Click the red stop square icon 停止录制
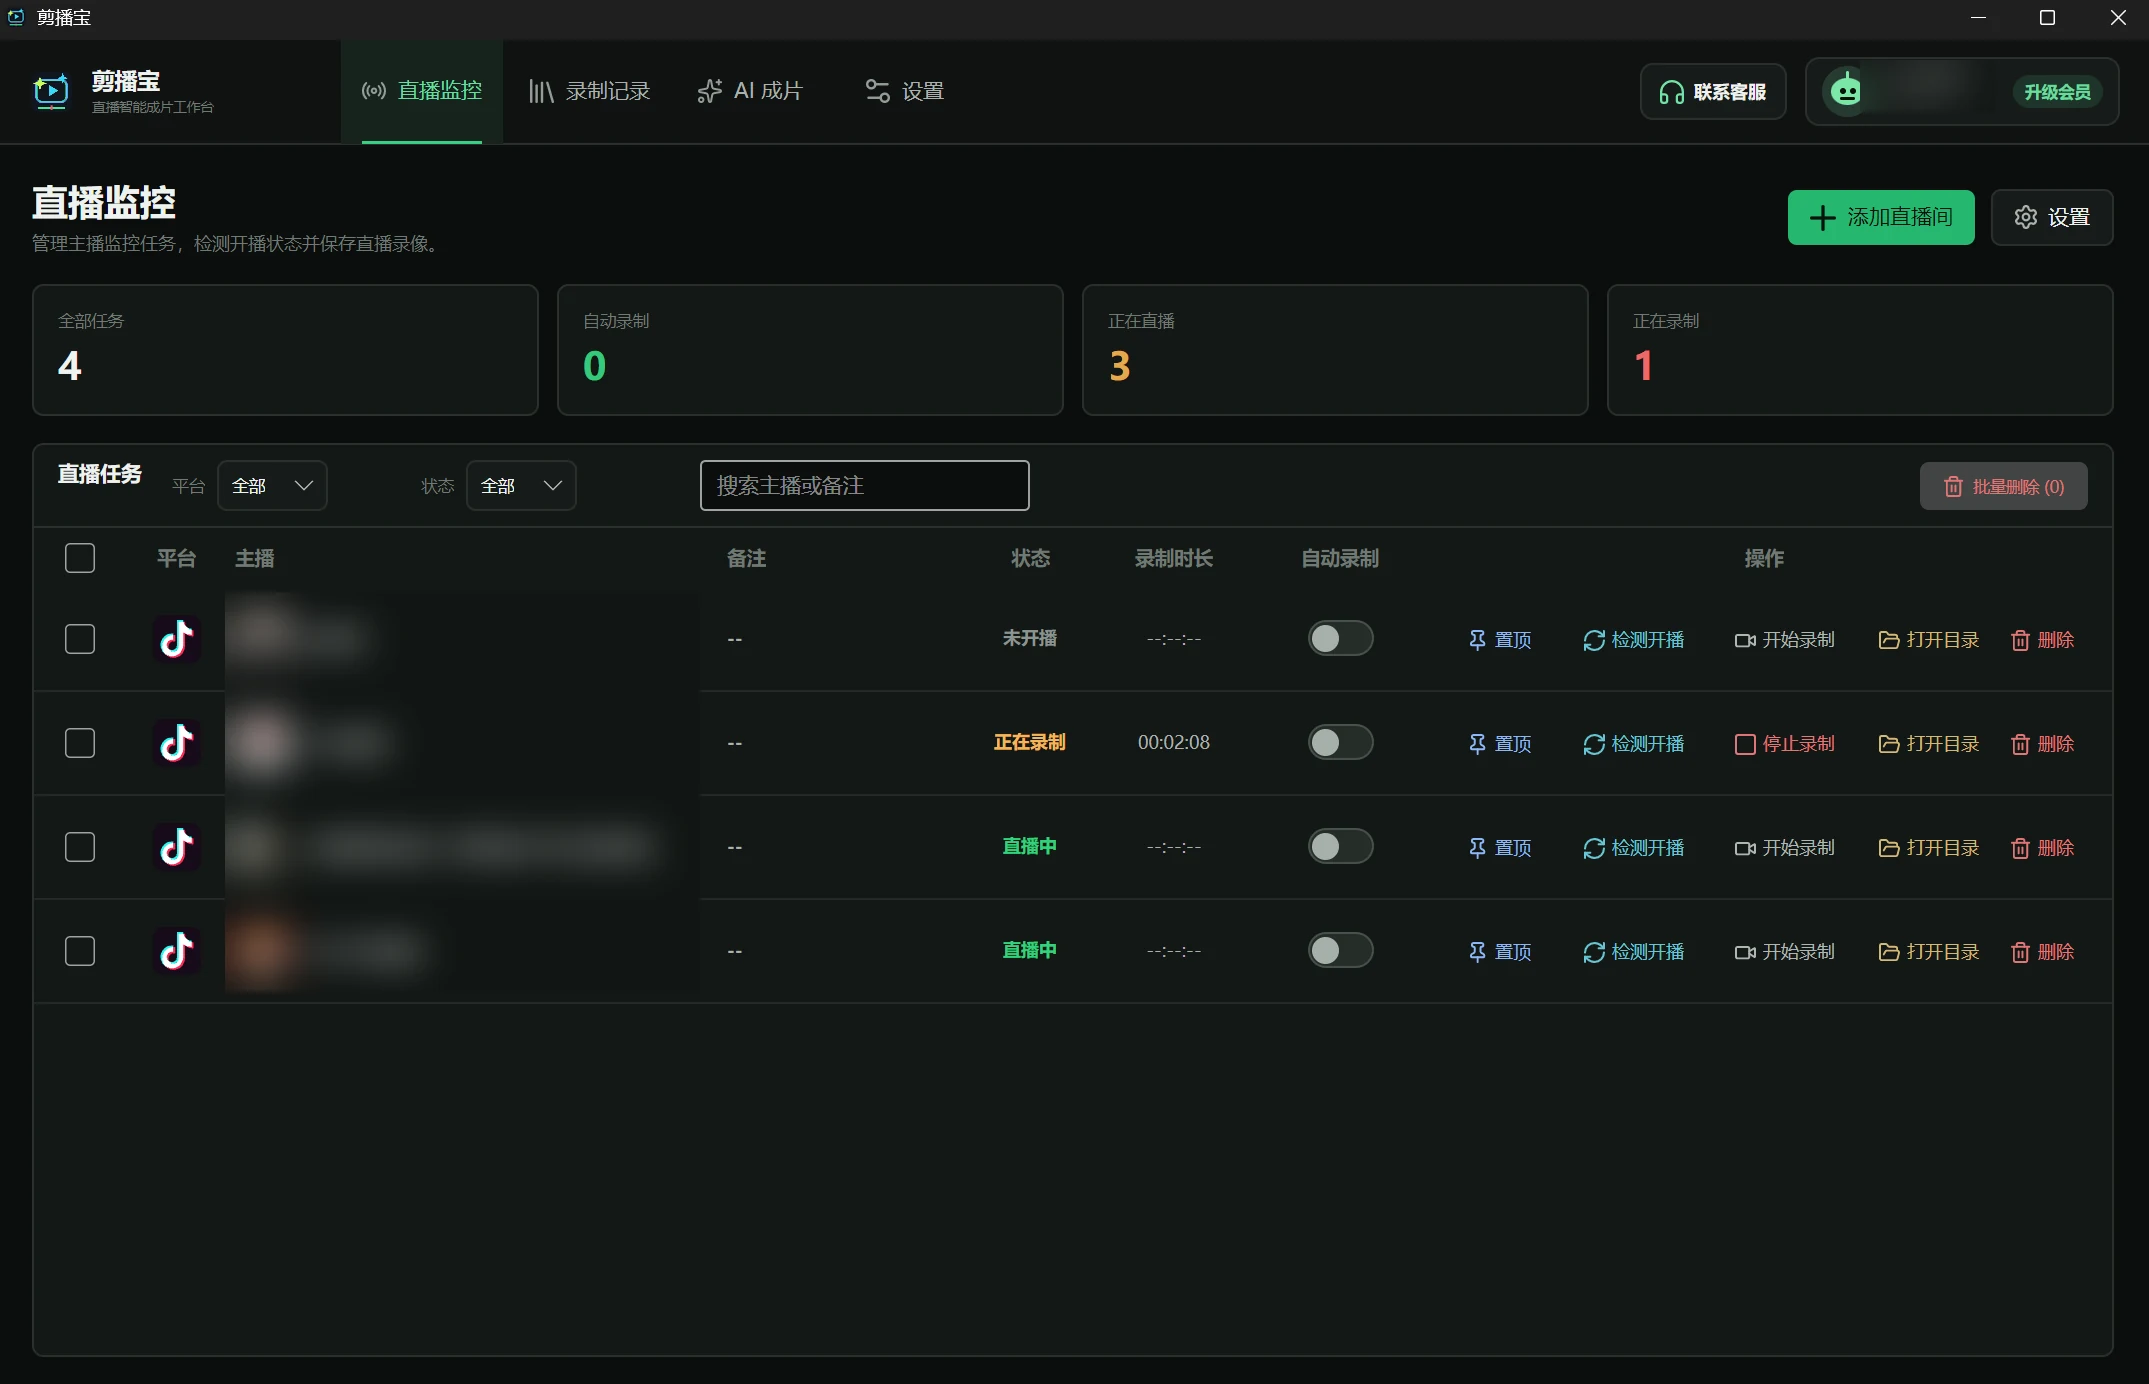Image resolution: width=2149 pixels, height=1384 pixels. (x=1745, y=744)
